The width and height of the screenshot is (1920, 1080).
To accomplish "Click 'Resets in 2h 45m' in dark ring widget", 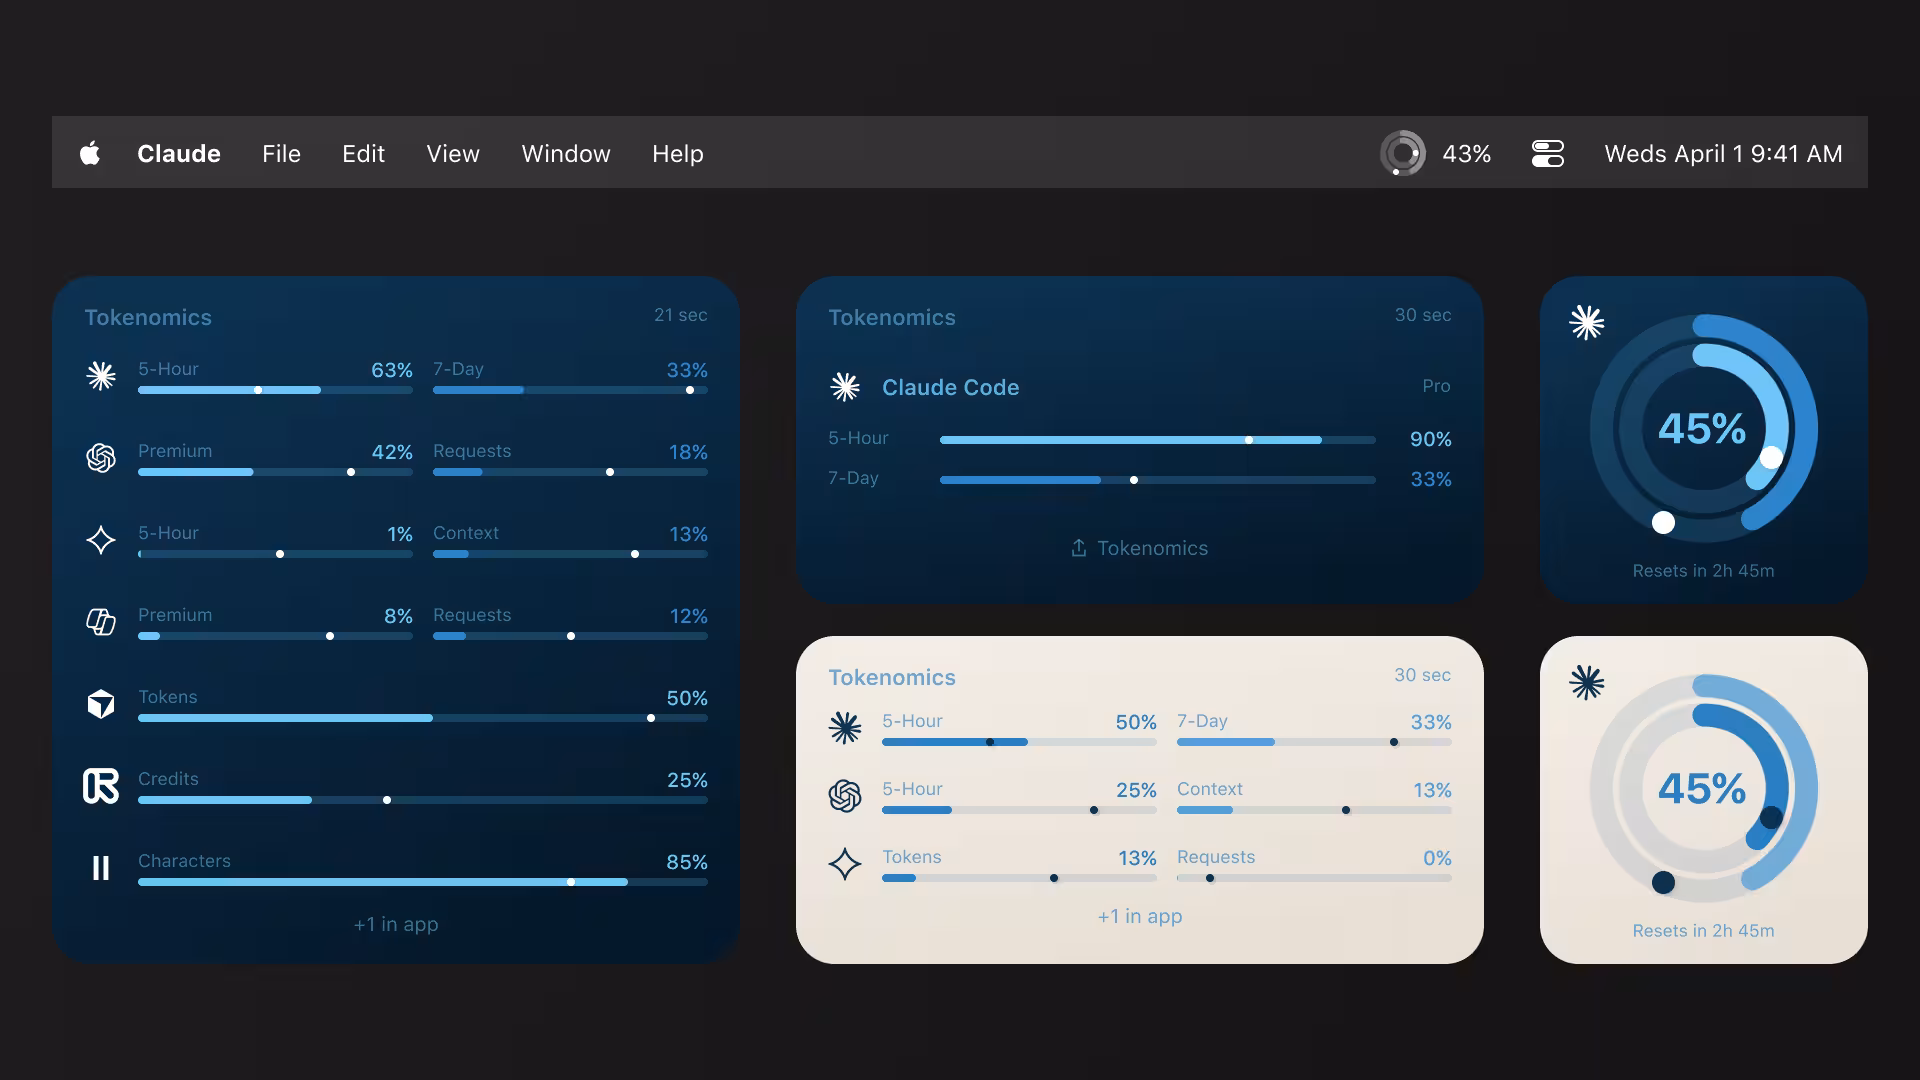I will (x=1703, y=571).
